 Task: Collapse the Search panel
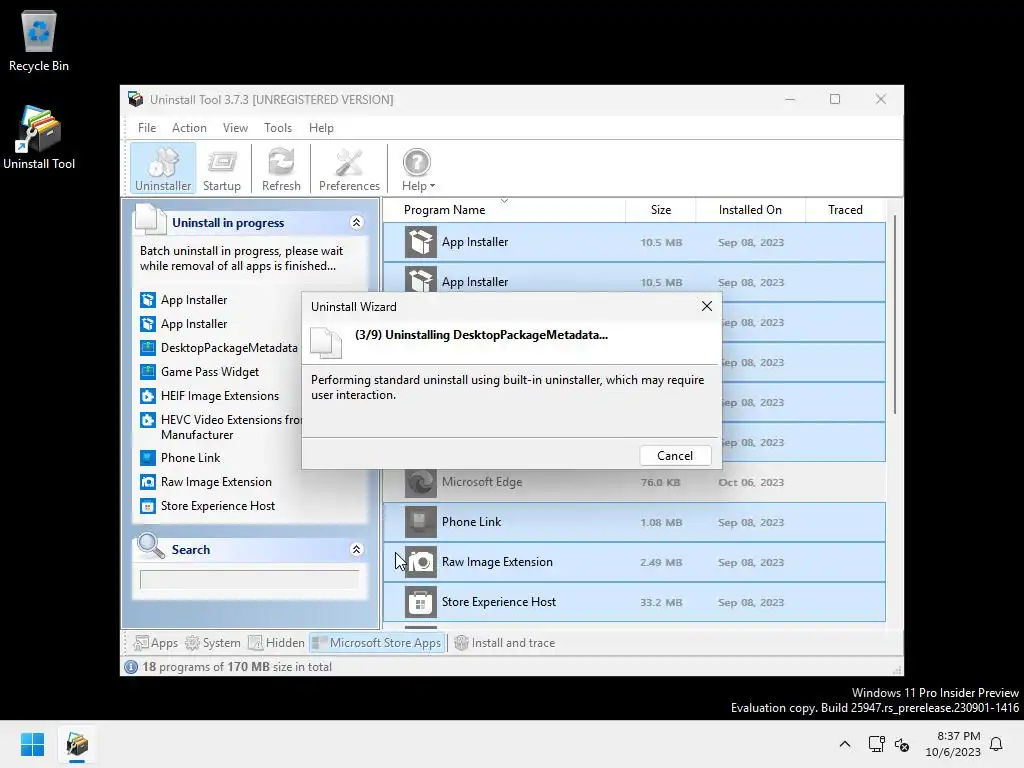click(357, 549)
